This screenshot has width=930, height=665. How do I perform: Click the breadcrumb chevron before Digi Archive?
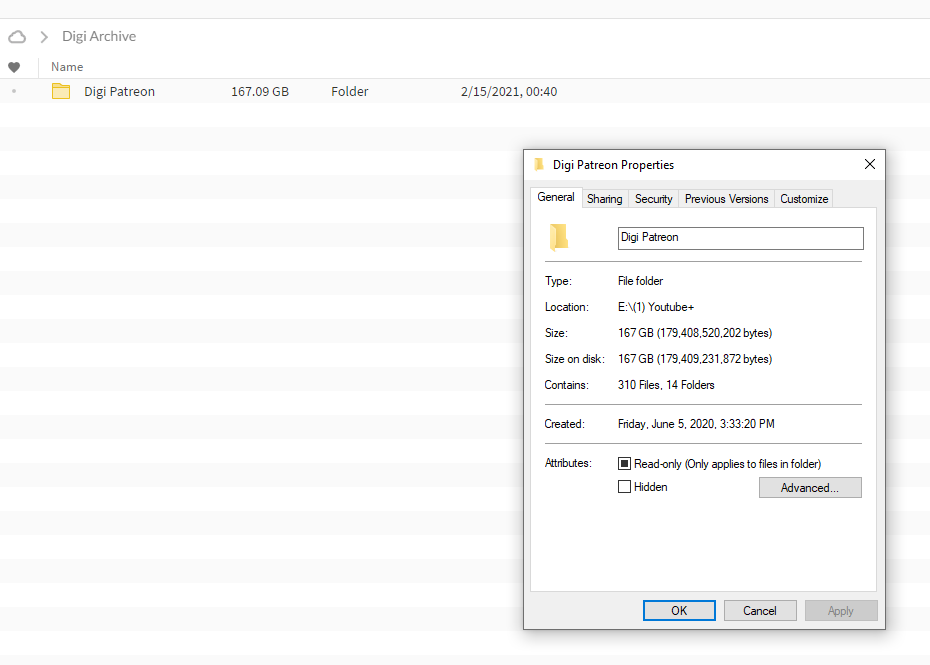tap(44, 37)
